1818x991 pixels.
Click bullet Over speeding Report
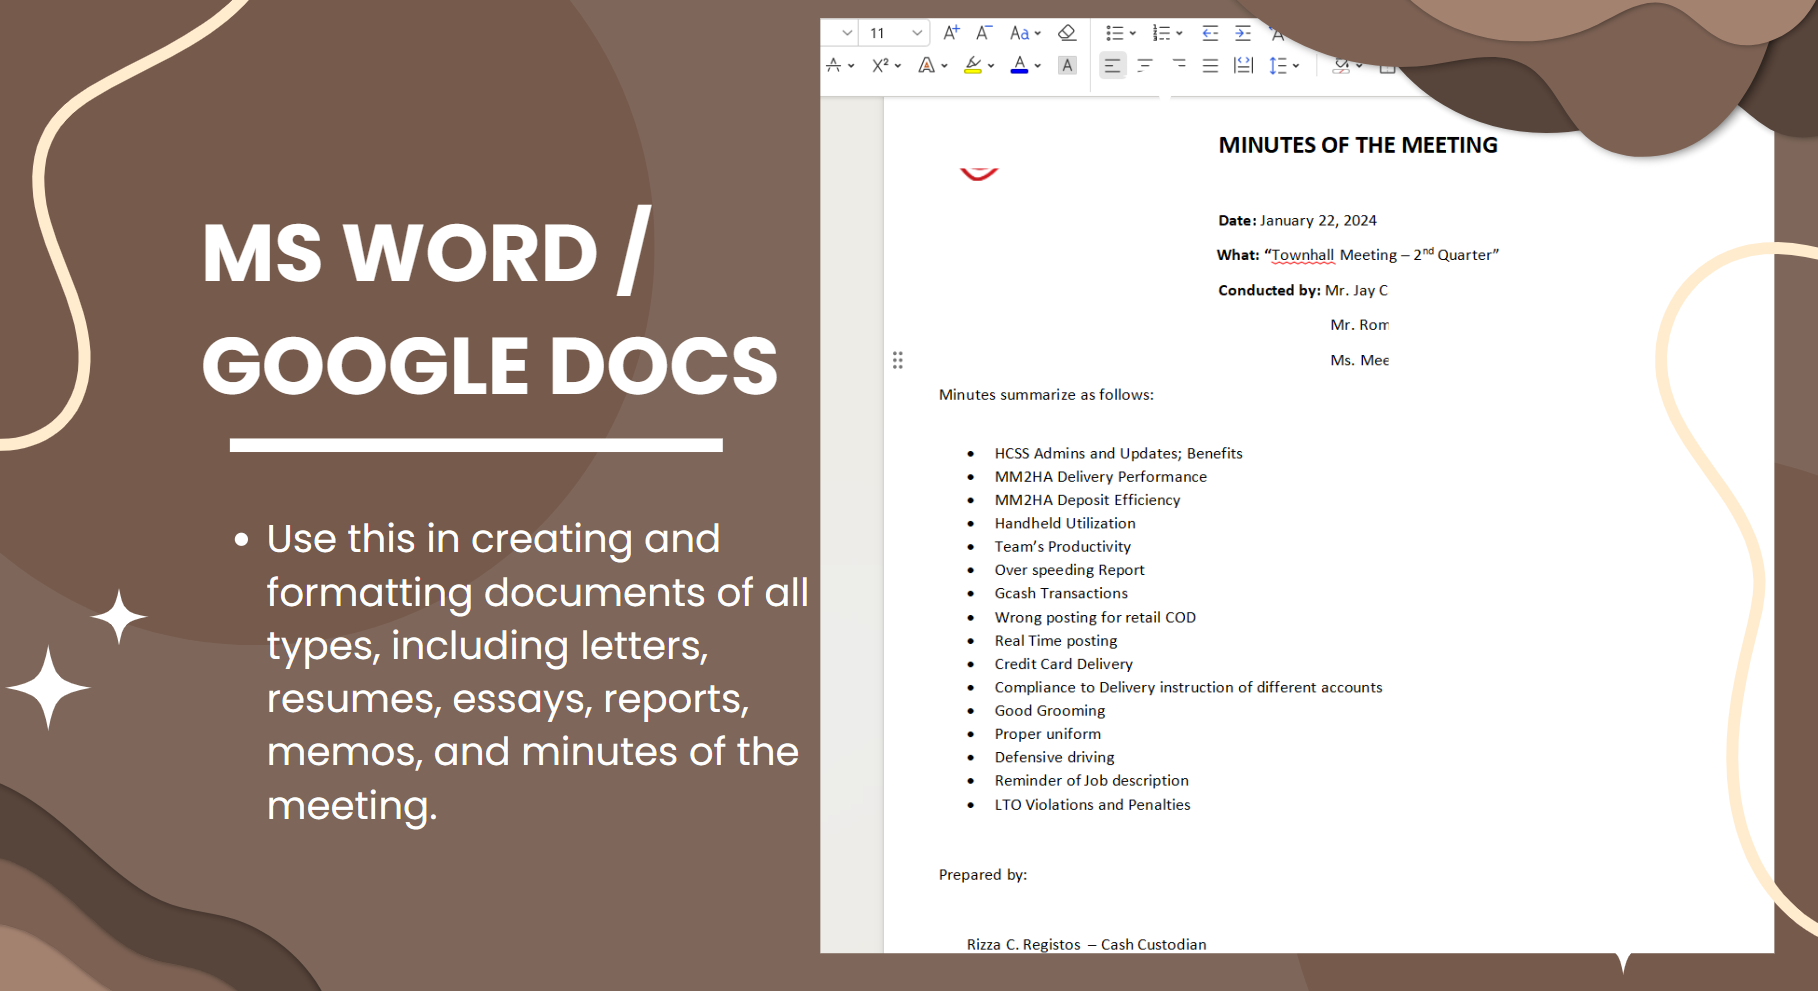[1069, 570]
